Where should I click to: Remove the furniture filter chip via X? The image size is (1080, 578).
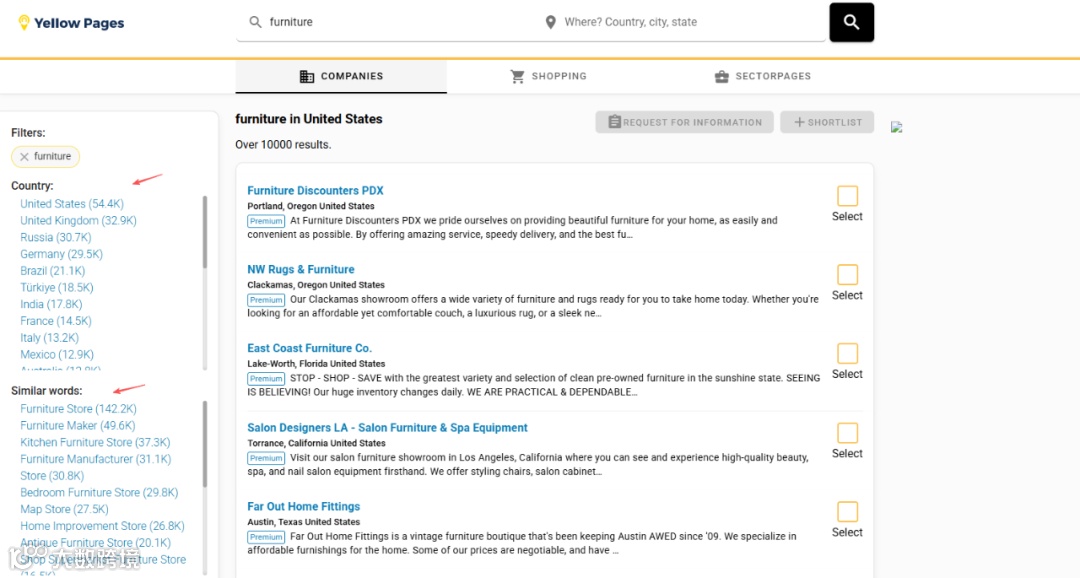(x=24, y=157)
